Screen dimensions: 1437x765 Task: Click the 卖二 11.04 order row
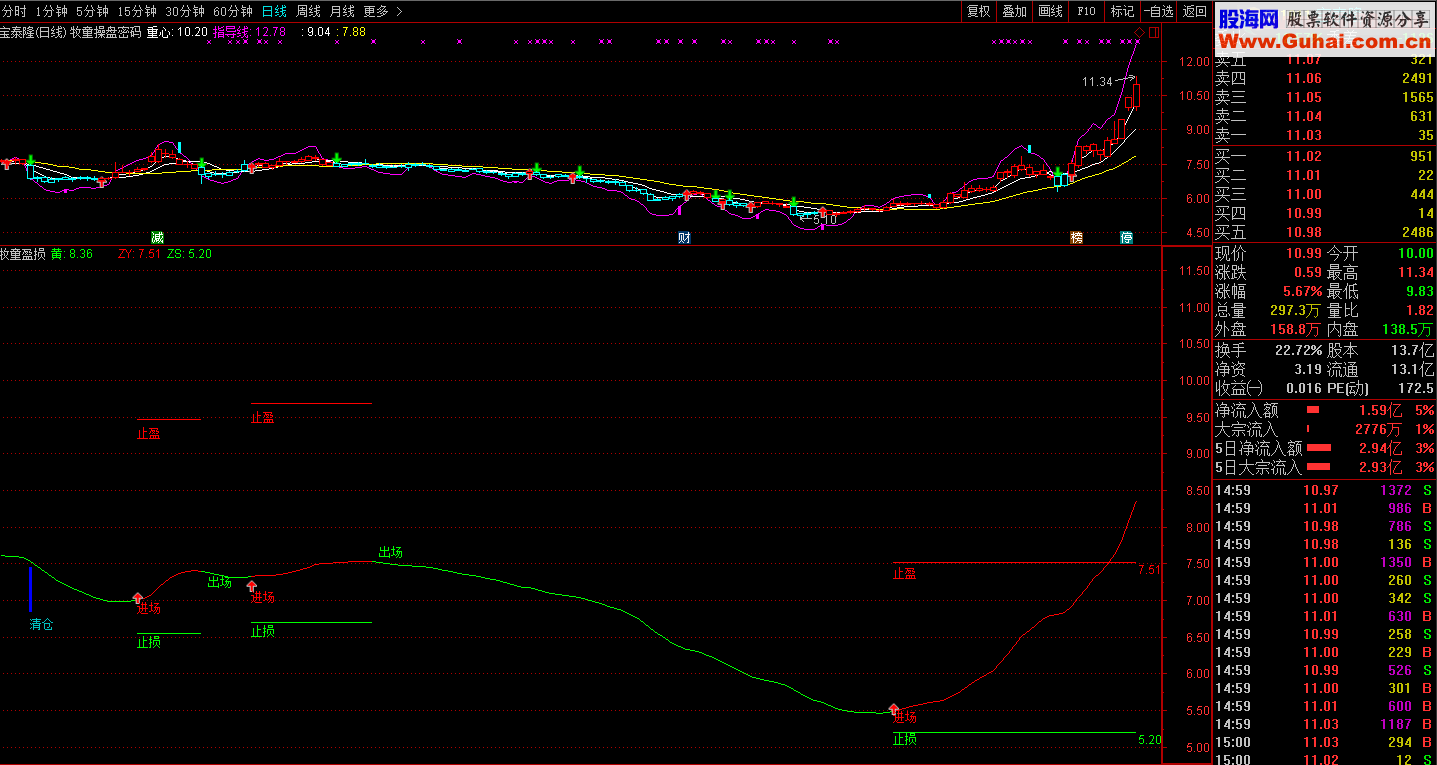[x=1324, y=116]
